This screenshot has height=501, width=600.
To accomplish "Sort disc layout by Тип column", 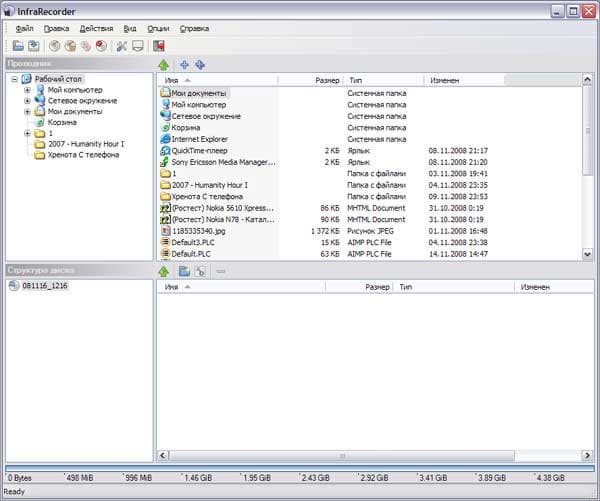I will click(x=453, y=287).
